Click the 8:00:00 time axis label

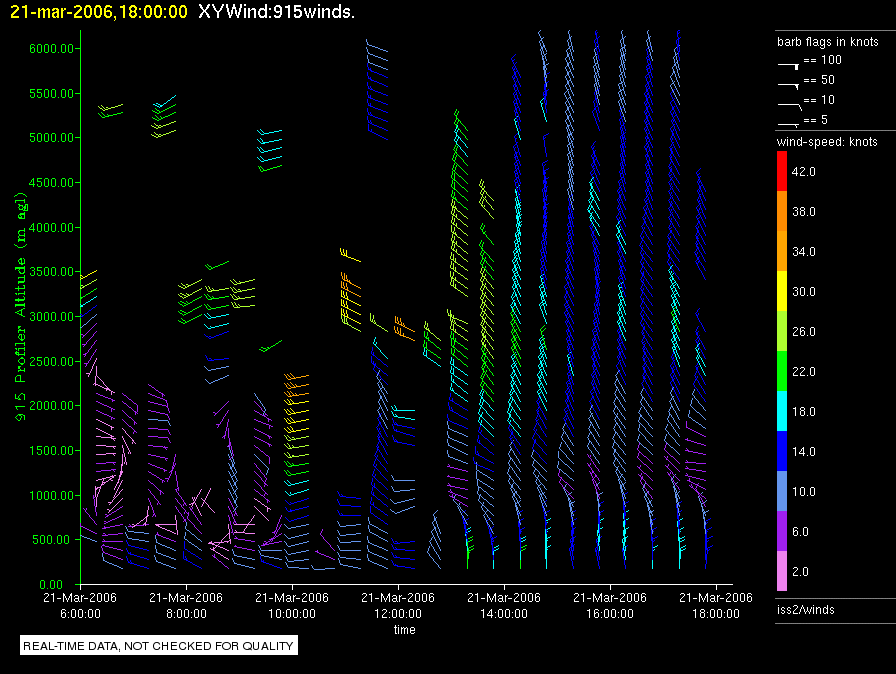coord(186,613)
